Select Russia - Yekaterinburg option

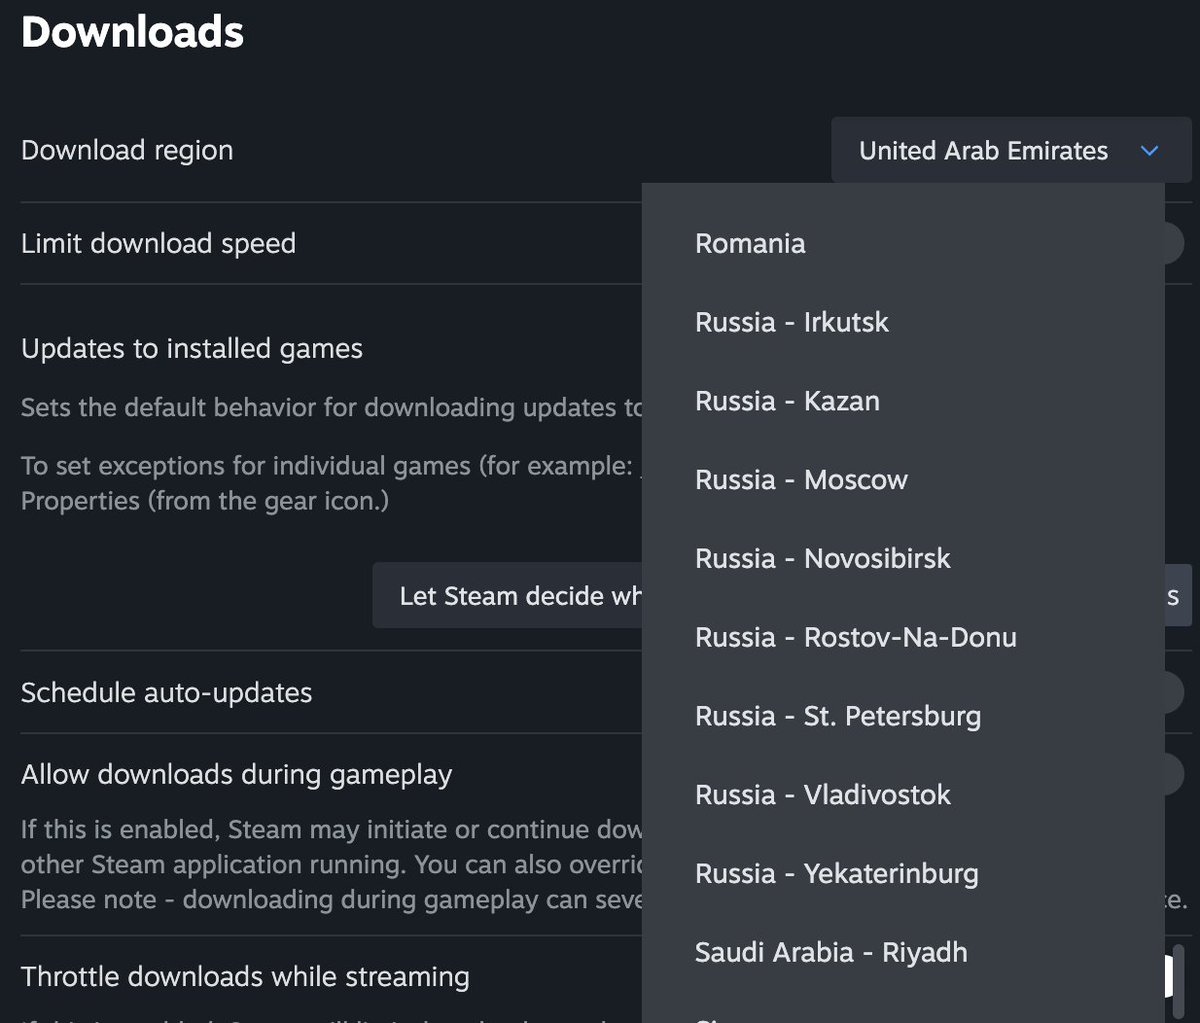point(903,873)
